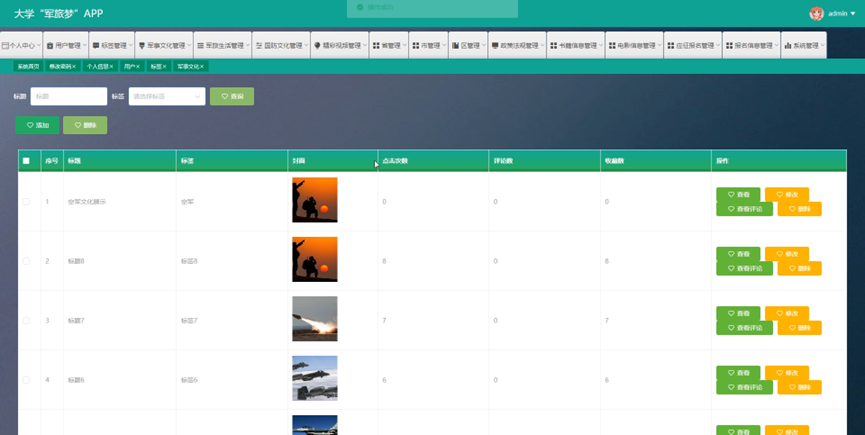
Task: Expand the 系统管理 menu chevron
Action: pos(821,46)
